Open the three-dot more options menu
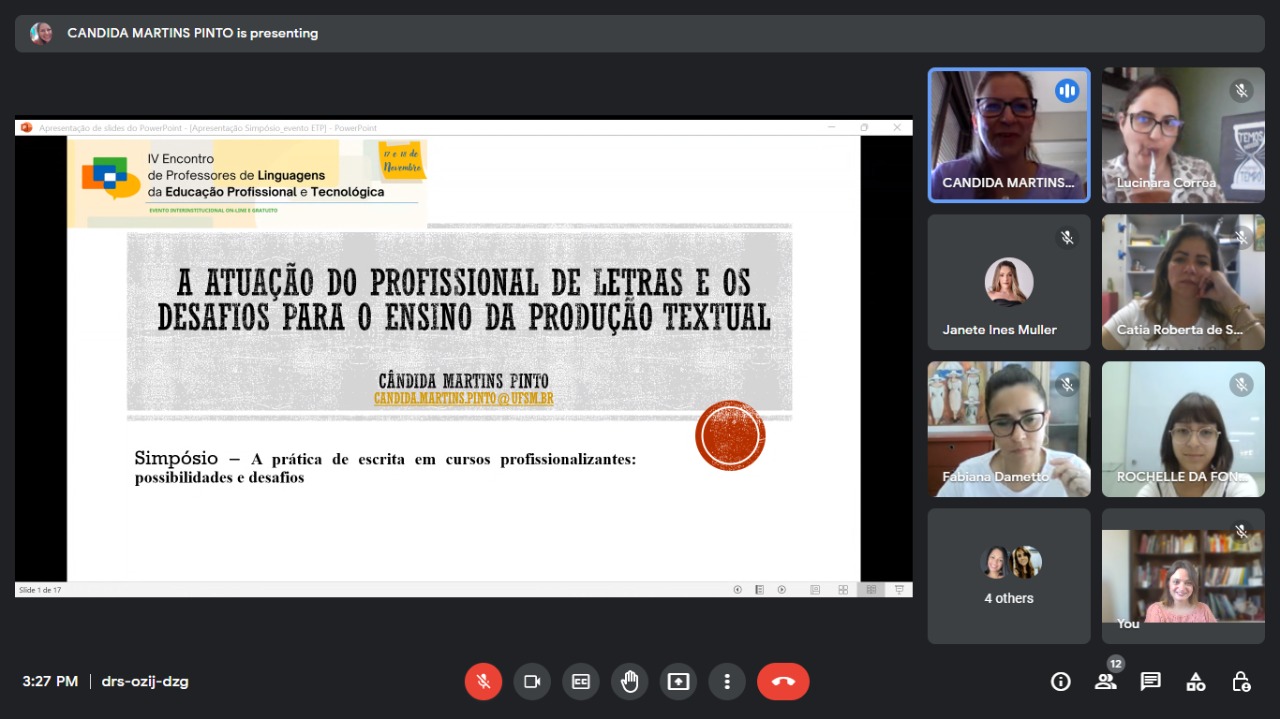This screenshot has width=1280, height=719. click(727, 682)
